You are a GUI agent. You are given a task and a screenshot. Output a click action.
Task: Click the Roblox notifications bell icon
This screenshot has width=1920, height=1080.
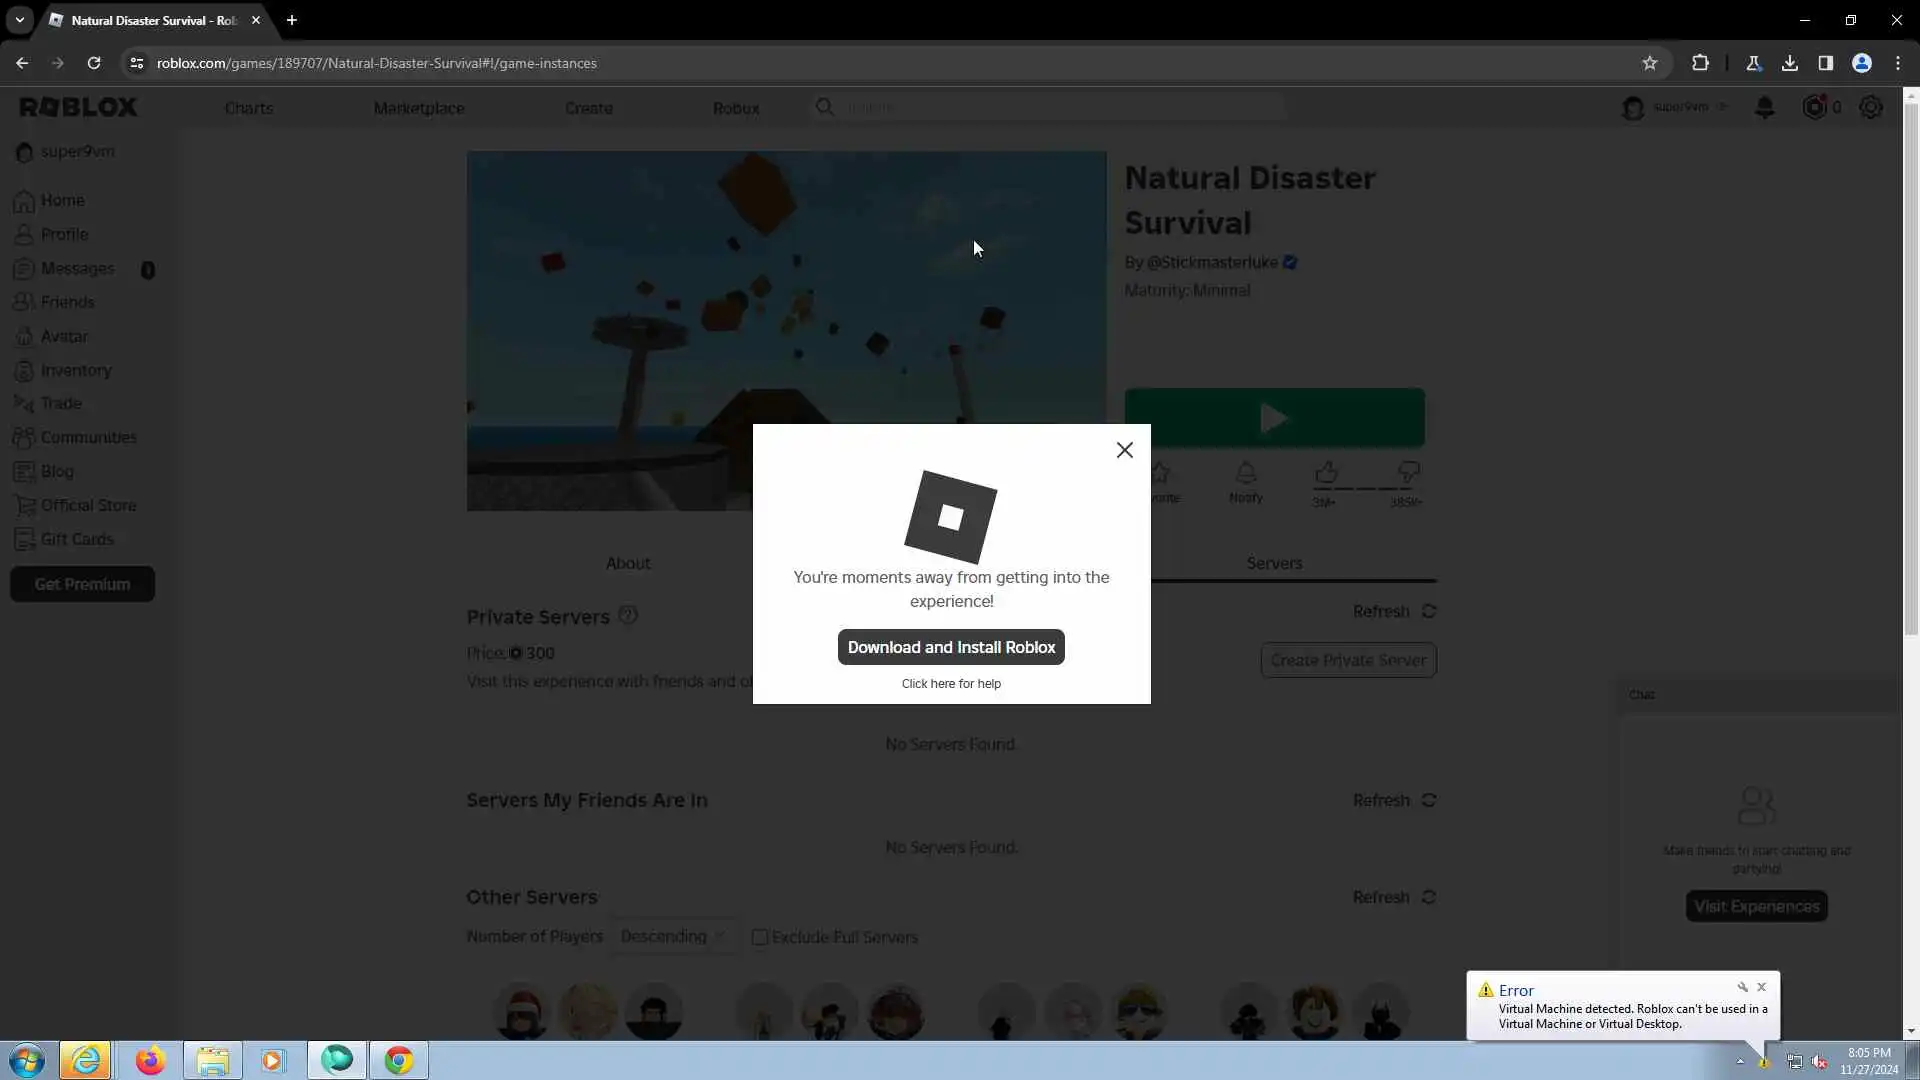click(x=1764, y=107)
